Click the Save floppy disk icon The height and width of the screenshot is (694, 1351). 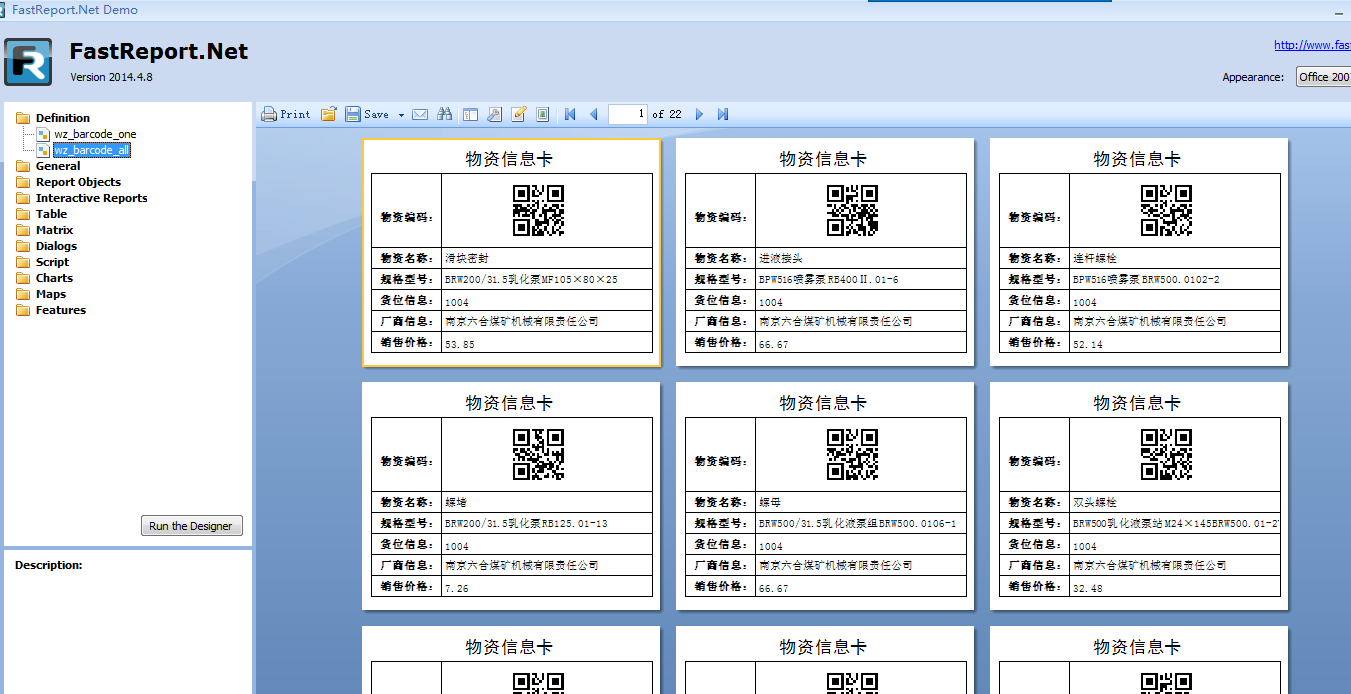pyautogui.click(x=353, y=114)
